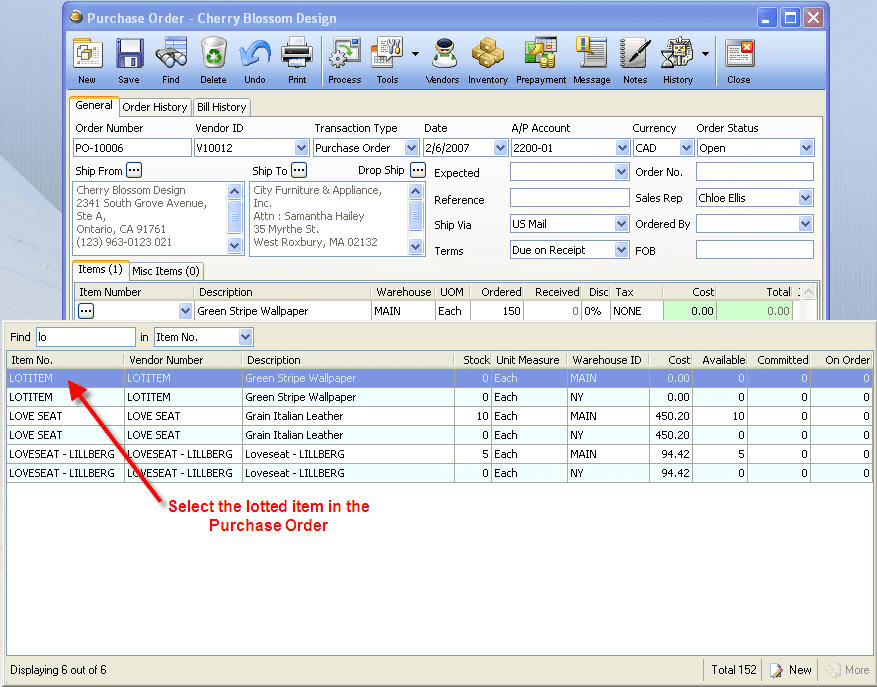This screenshot has height=687, width=877.
Task: Open the Find tool from the toolbar
Action: [170, 58]
